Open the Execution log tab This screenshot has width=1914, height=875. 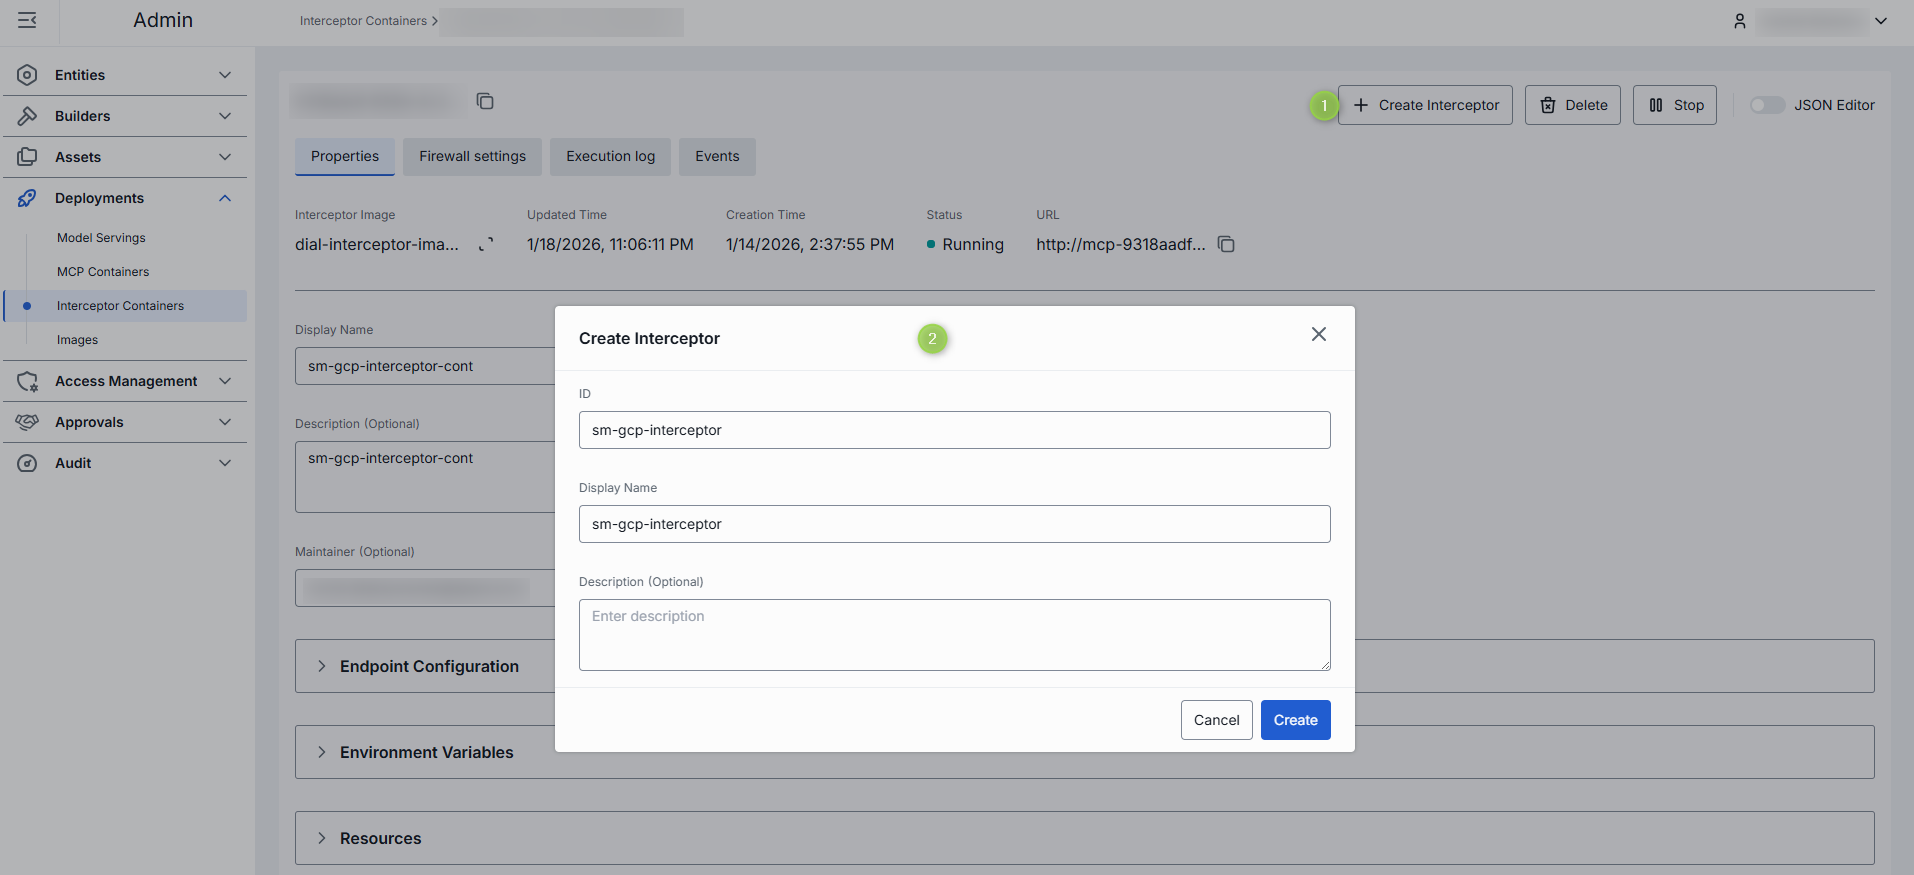[x=610, y=157]
